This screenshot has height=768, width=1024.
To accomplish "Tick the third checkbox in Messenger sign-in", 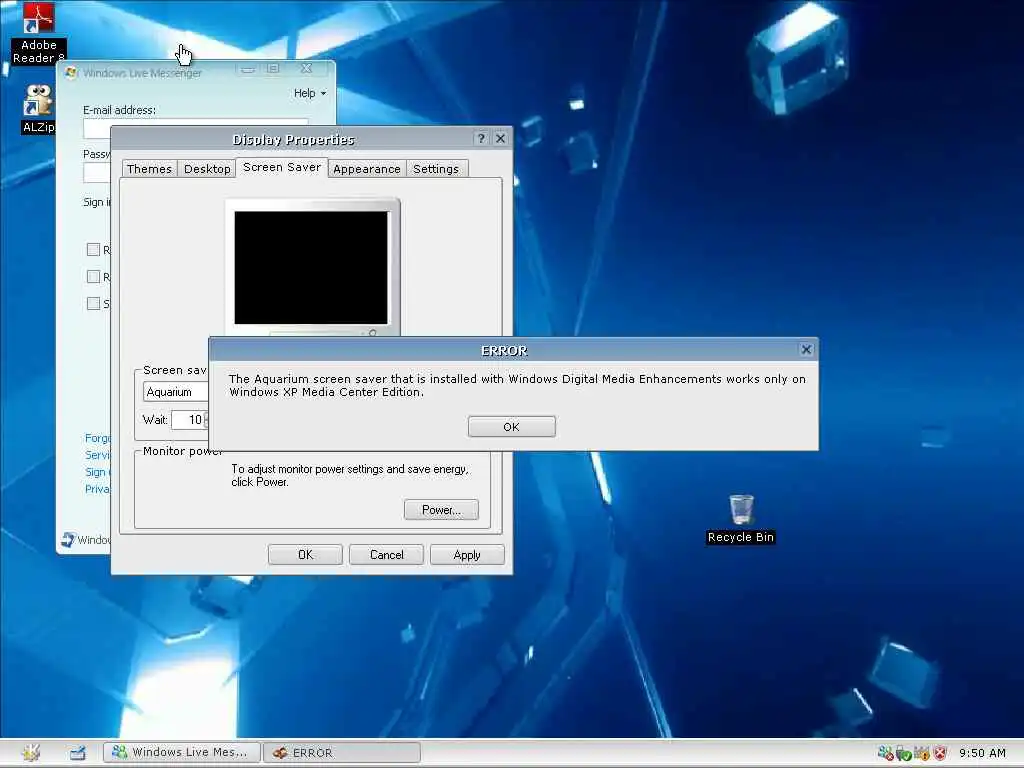I will pyautogui.click(x=93, y=304).
